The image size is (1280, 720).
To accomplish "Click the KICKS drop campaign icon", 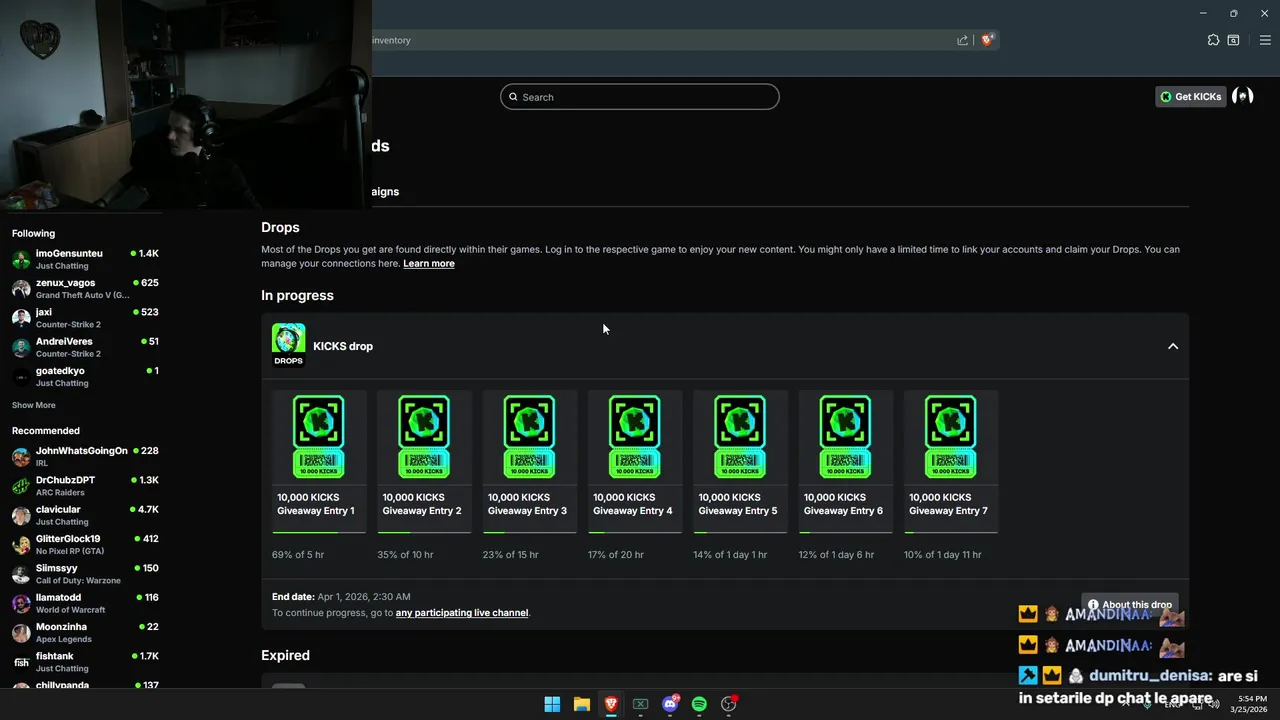I will 288,345.
